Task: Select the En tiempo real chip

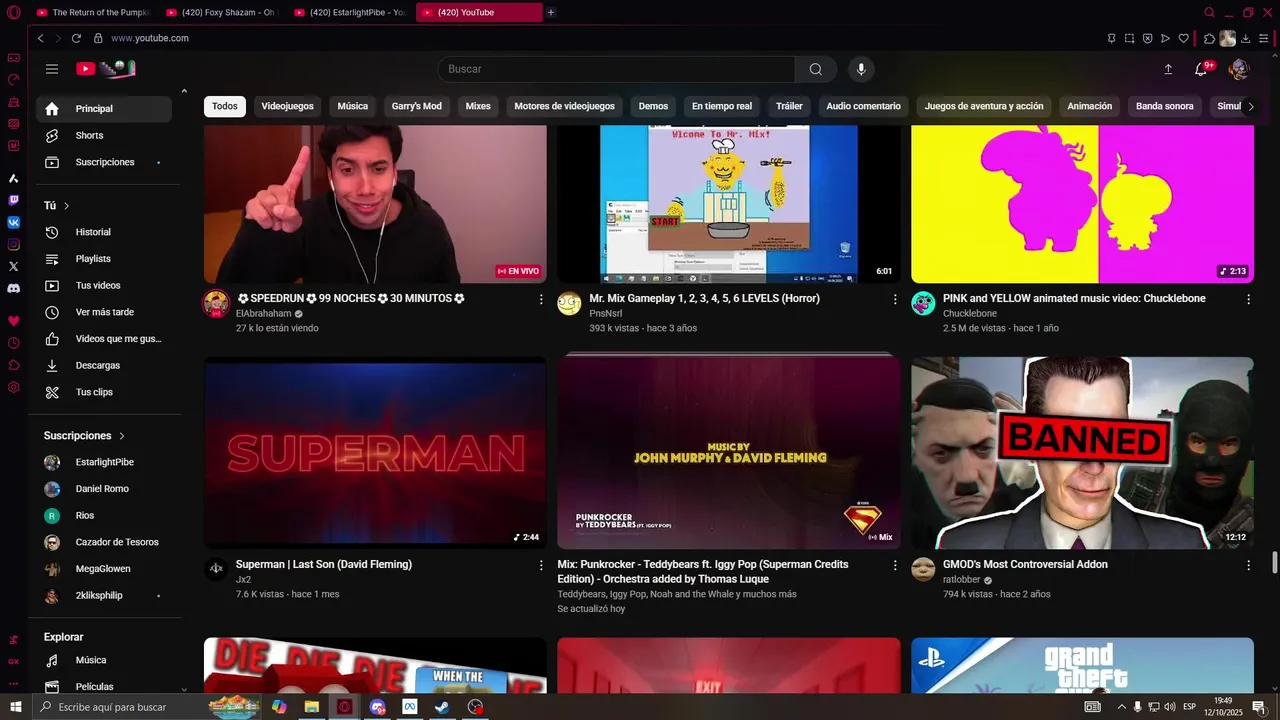Action: [722, 106]
